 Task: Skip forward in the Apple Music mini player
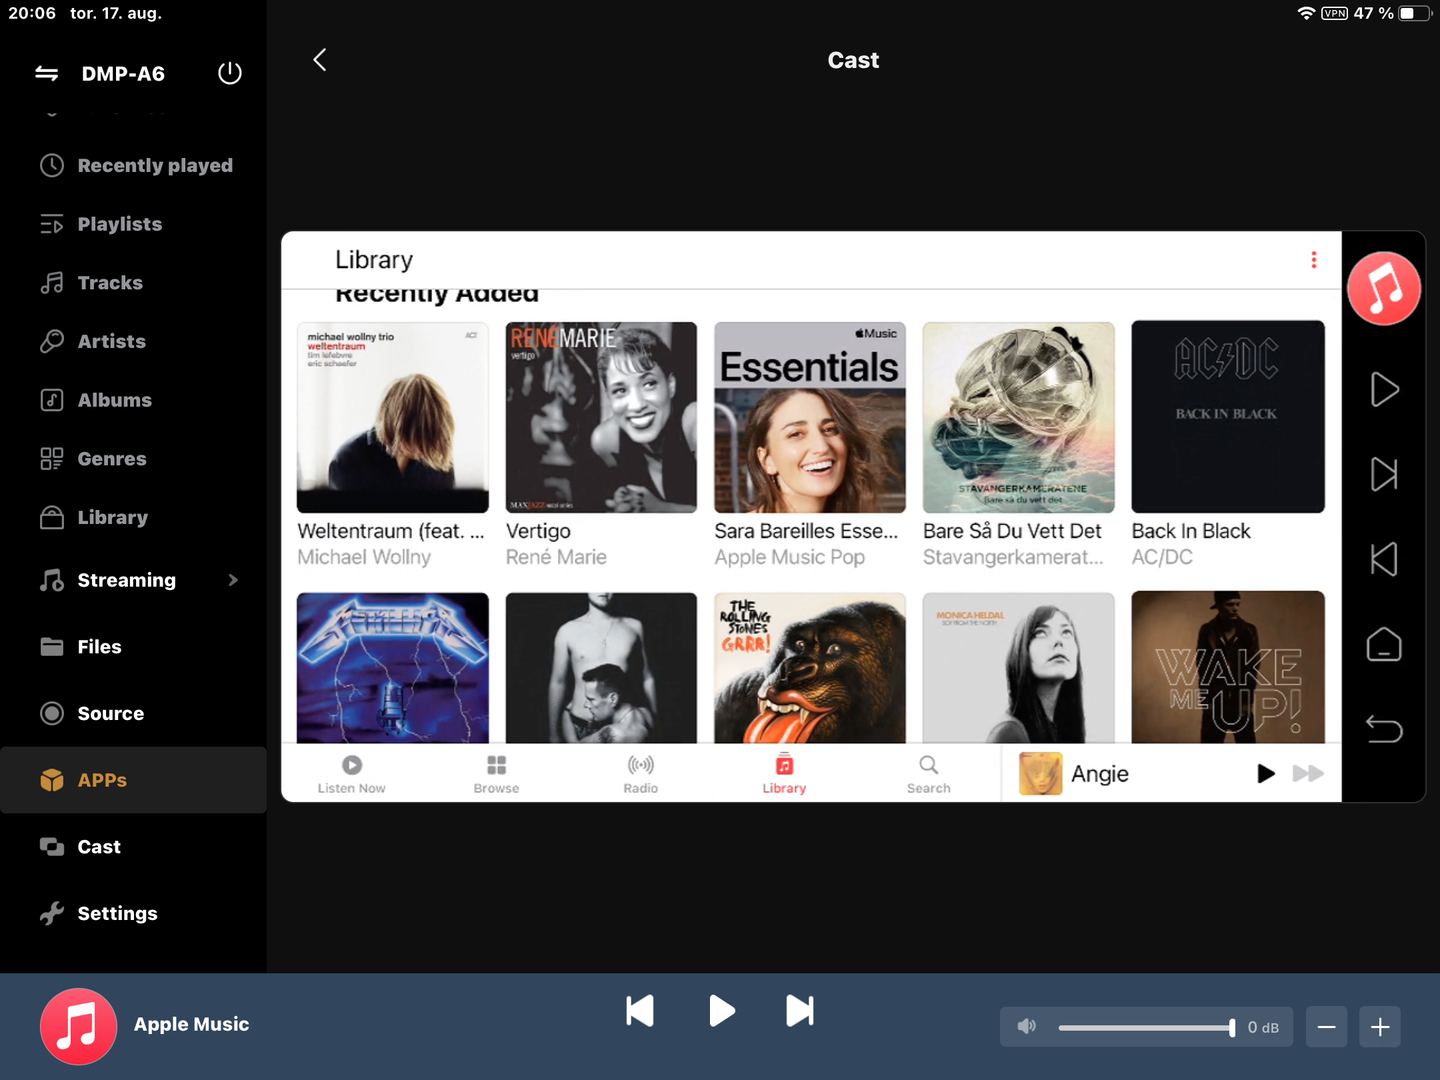pos(1308,773)
